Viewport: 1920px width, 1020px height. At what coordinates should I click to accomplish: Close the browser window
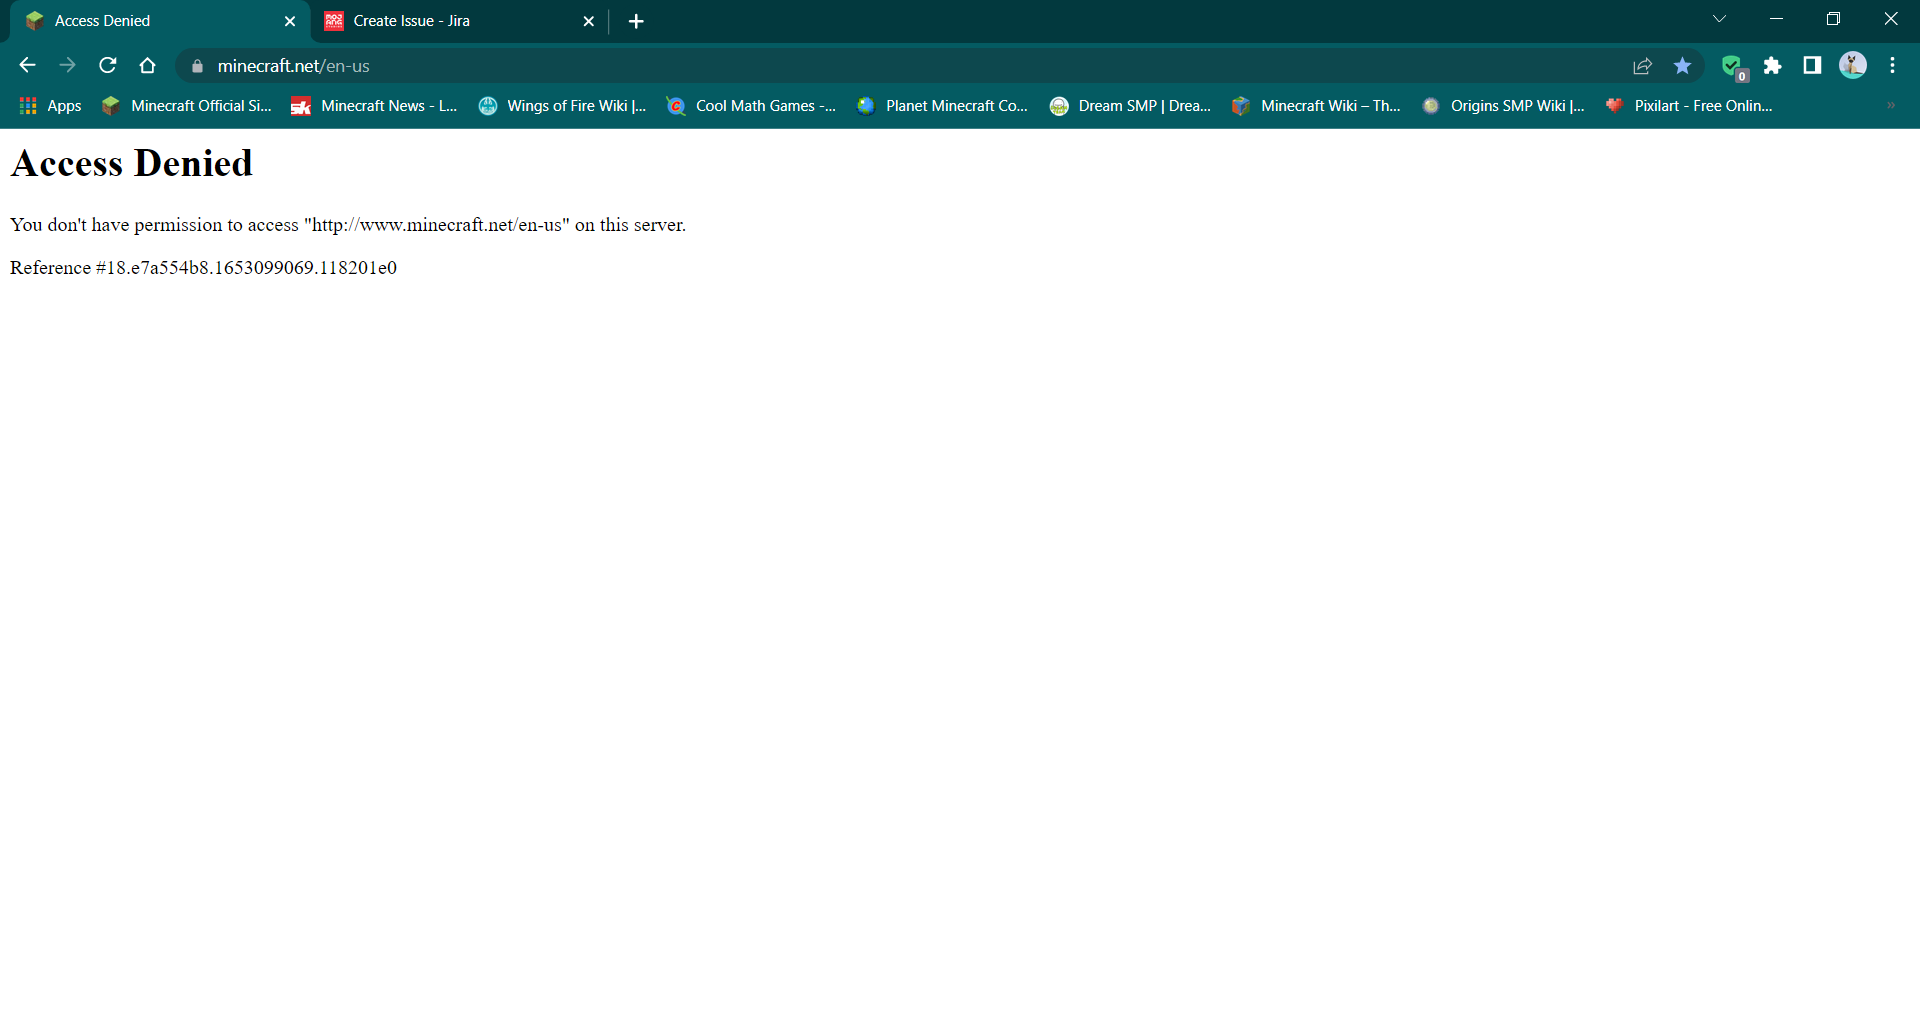click(1891, 19)
